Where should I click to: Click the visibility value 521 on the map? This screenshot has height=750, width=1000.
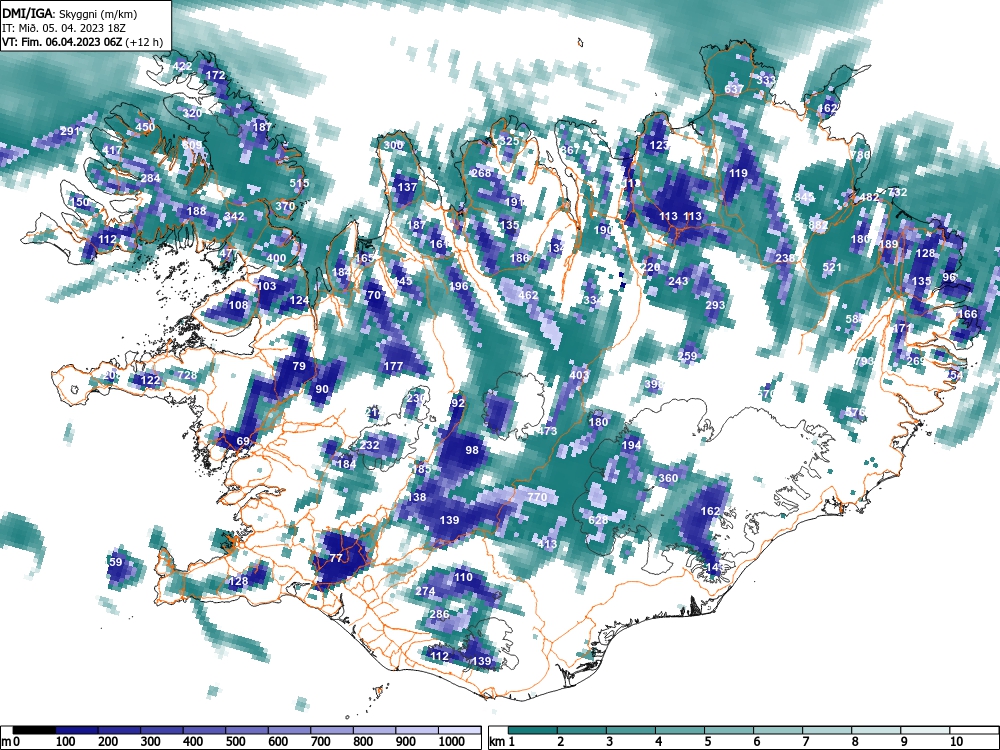(x=832, y=267)
